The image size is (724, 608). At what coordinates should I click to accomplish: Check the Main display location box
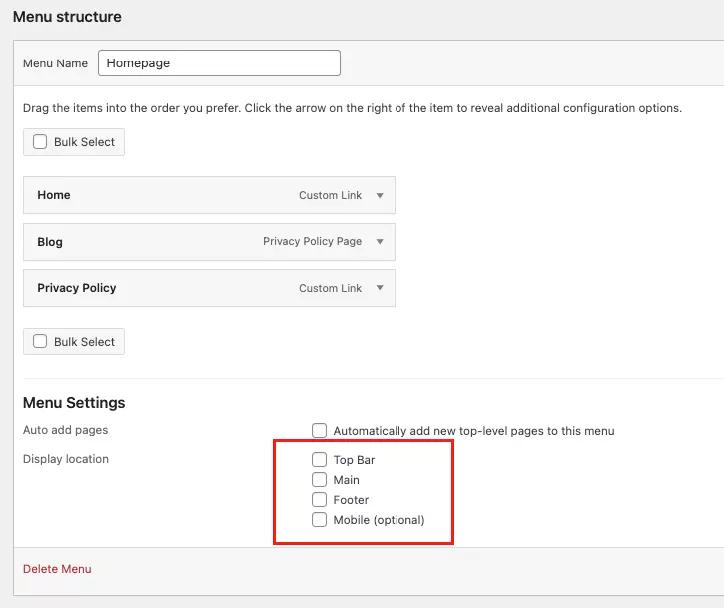click(319, 480)
